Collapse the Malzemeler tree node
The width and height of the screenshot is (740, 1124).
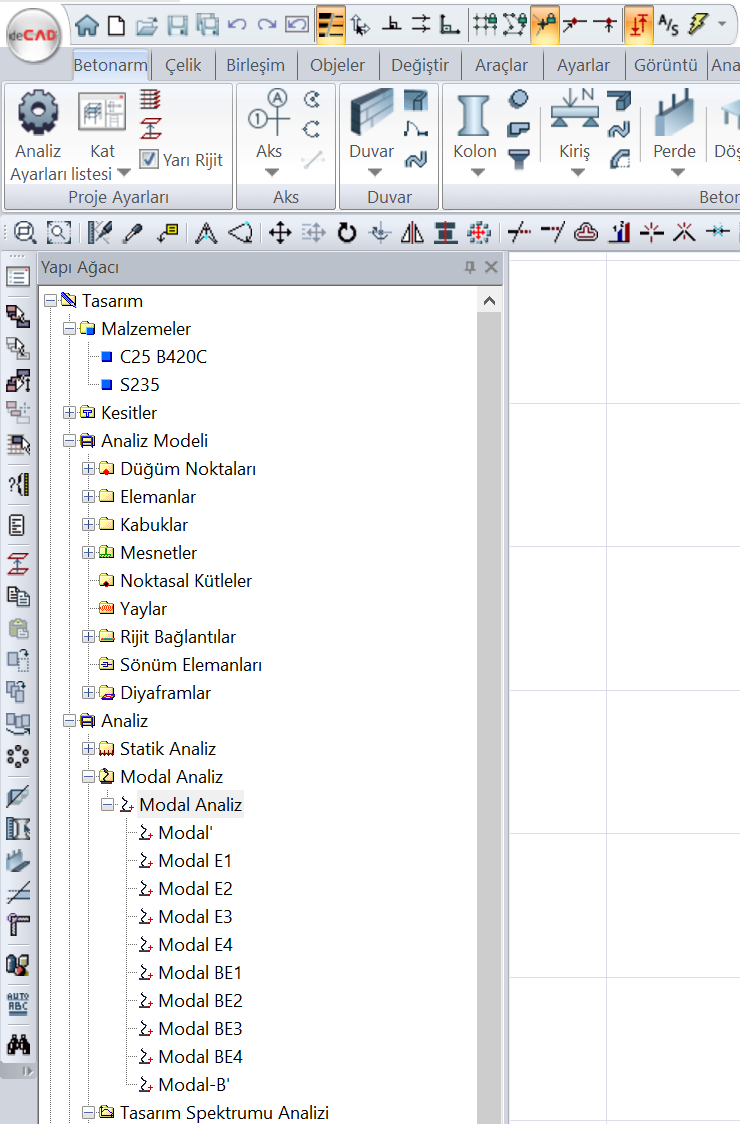click(x=70, y=329)
